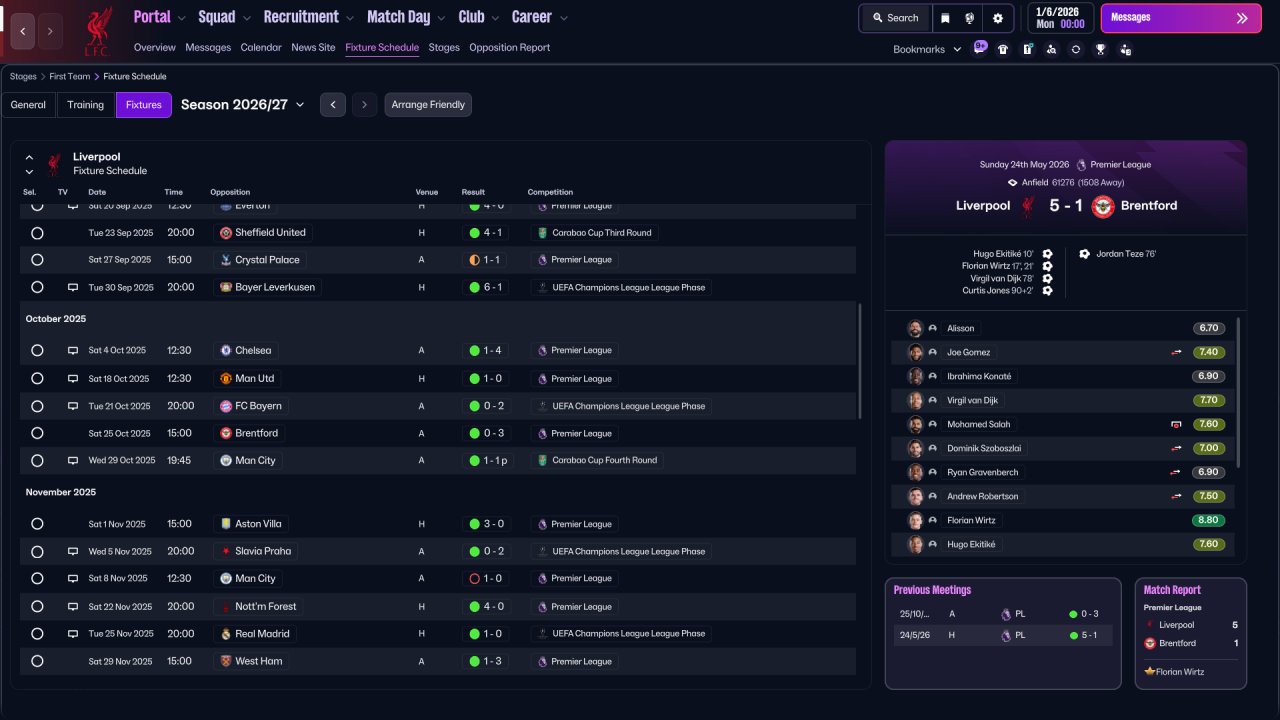1280x720 pixels.
Task: Open the Season 2026/27 selector dropdown
Action: 243,105
